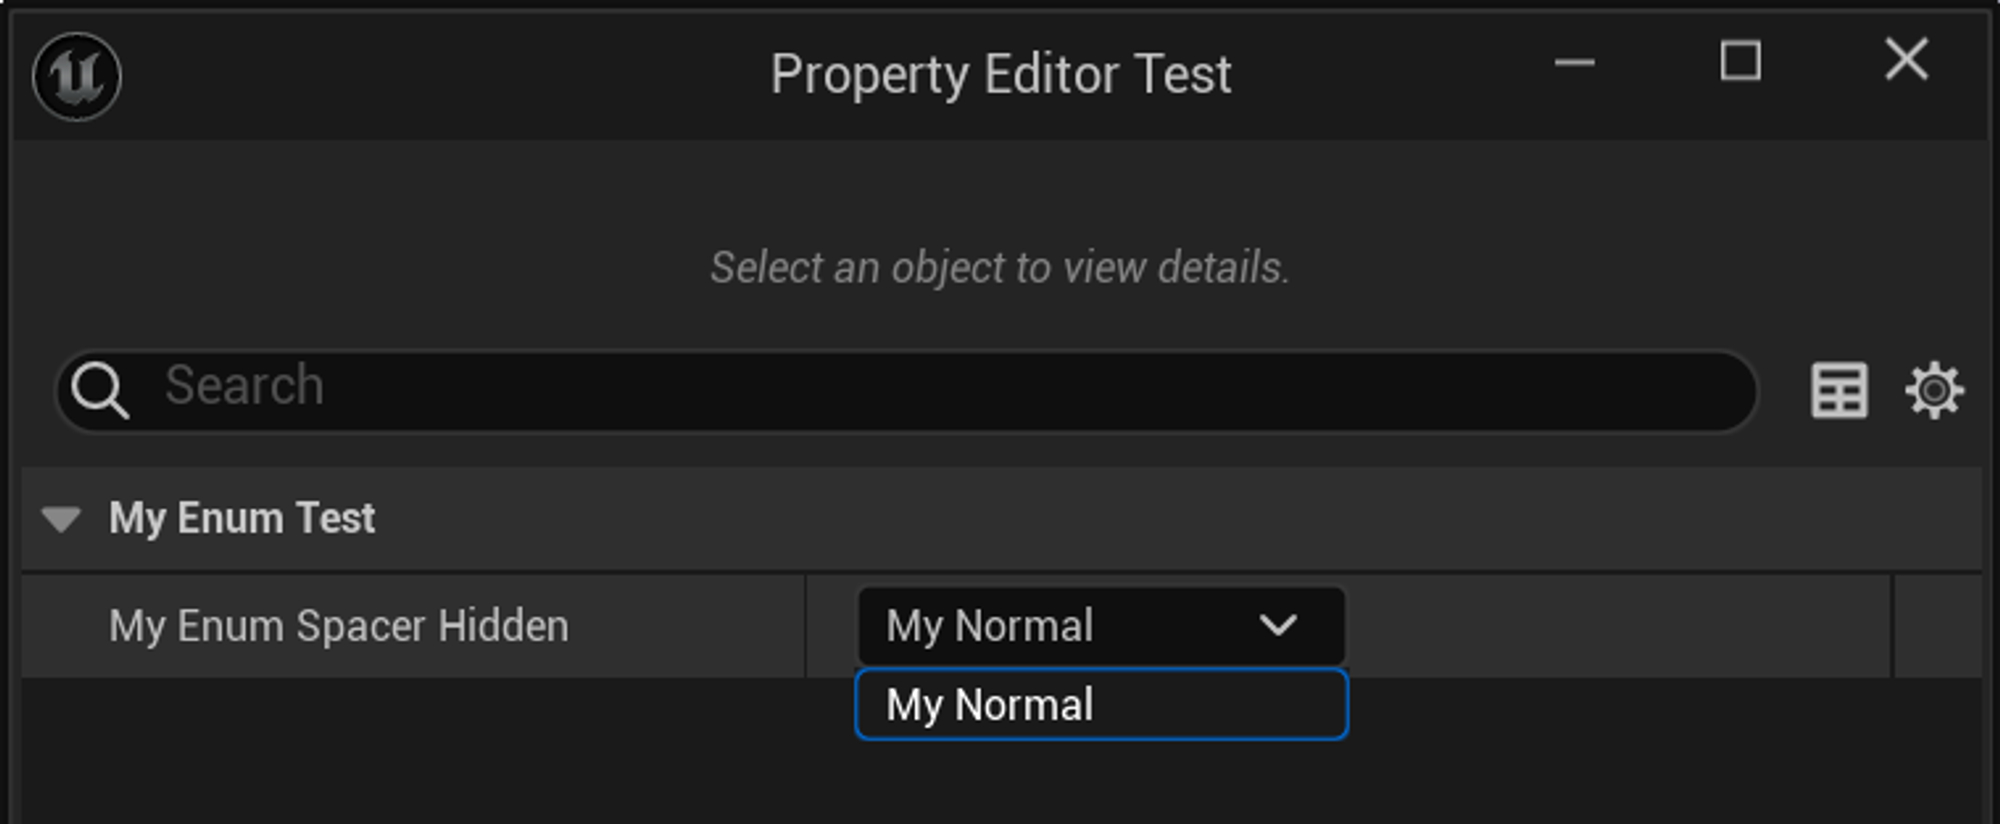2000x824 pixels.
Task: Open the details settings gear icon
Action: tap(1933, 390)
